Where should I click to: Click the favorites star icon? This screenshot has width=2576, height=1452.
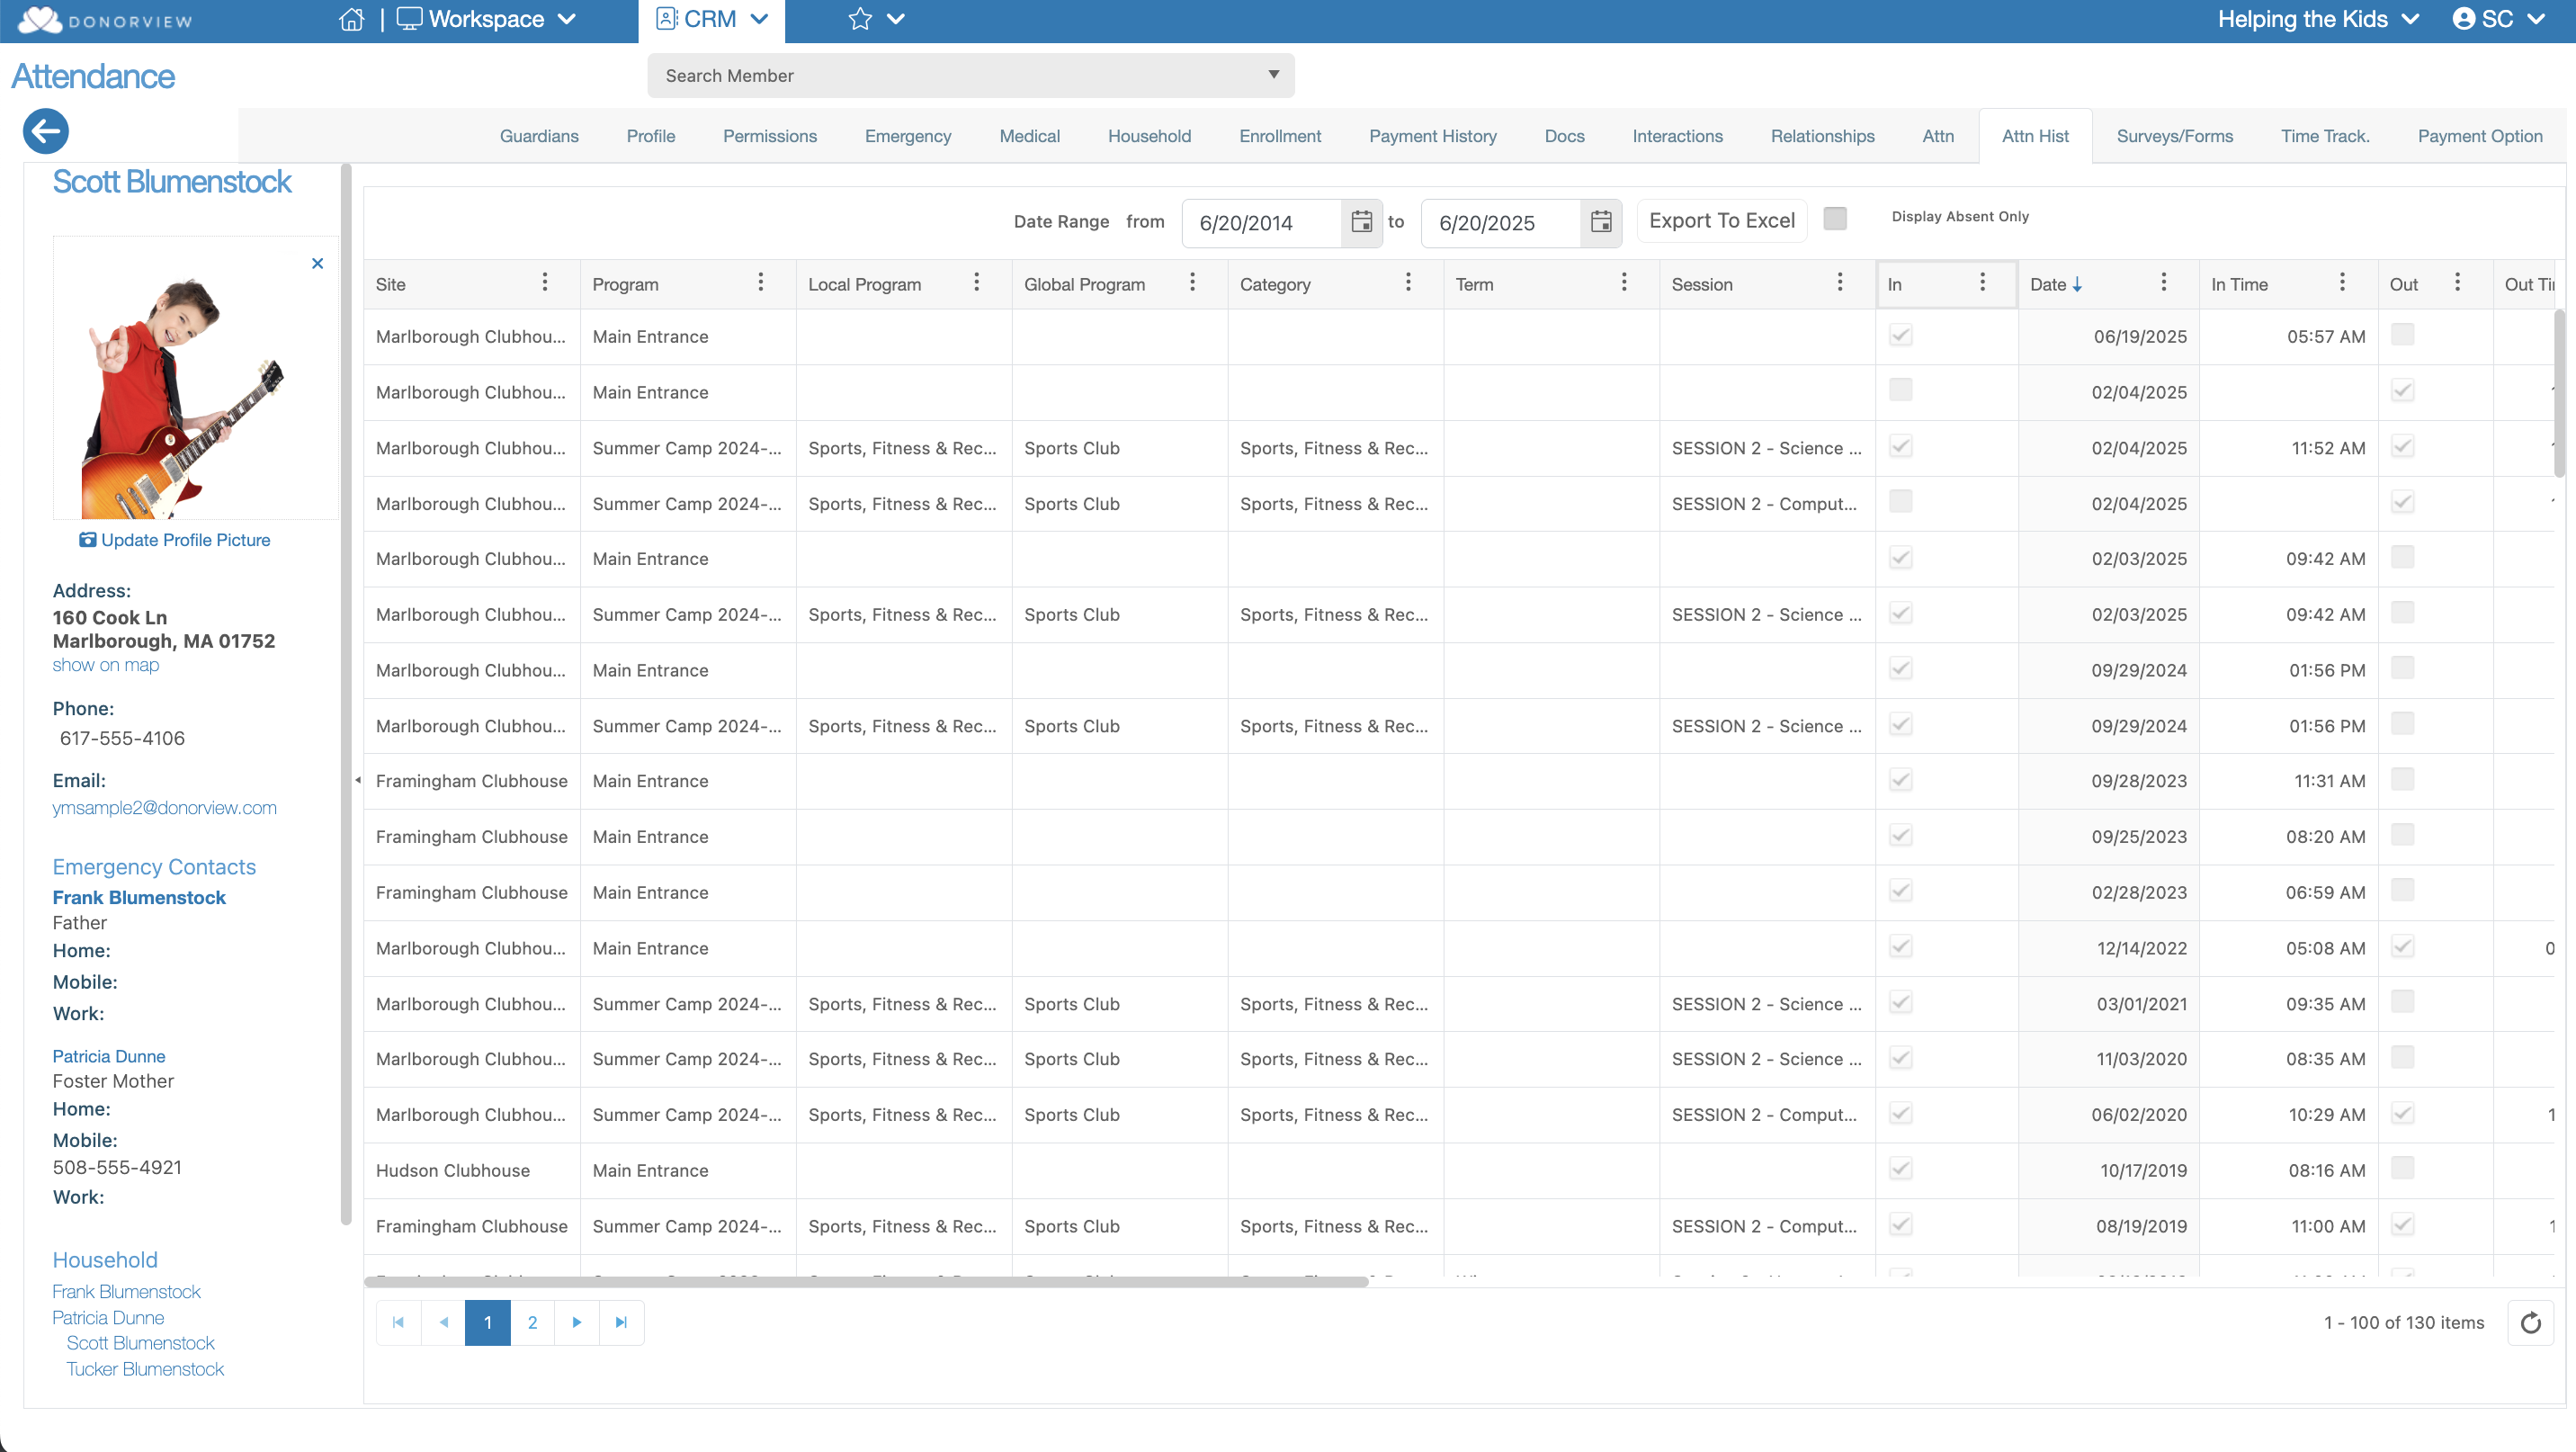859,19
